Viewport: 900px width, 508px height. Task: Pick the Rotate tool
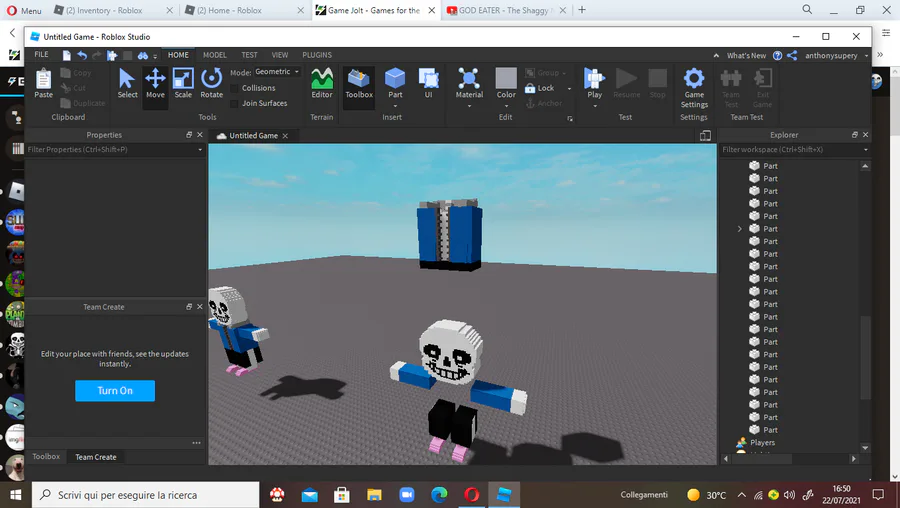pyautogui.click(x=211, y=83)
